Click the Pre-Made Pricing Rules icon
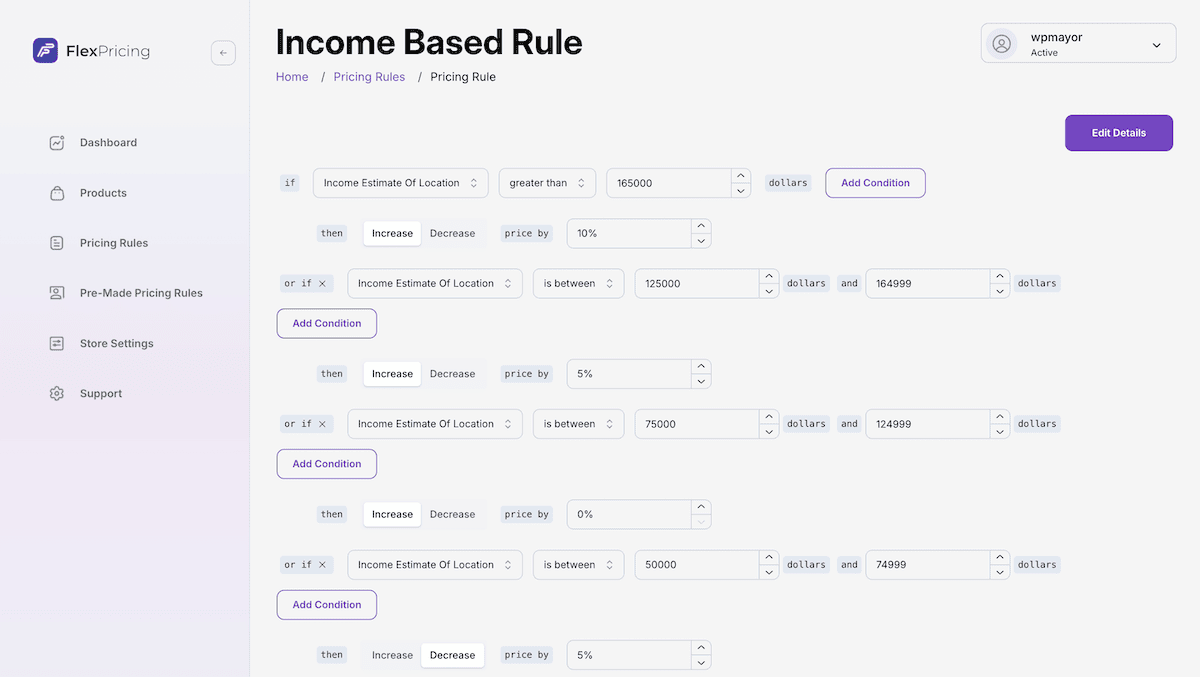The width and height of the screenshot is (1200, 677). (x=57, y=293)
